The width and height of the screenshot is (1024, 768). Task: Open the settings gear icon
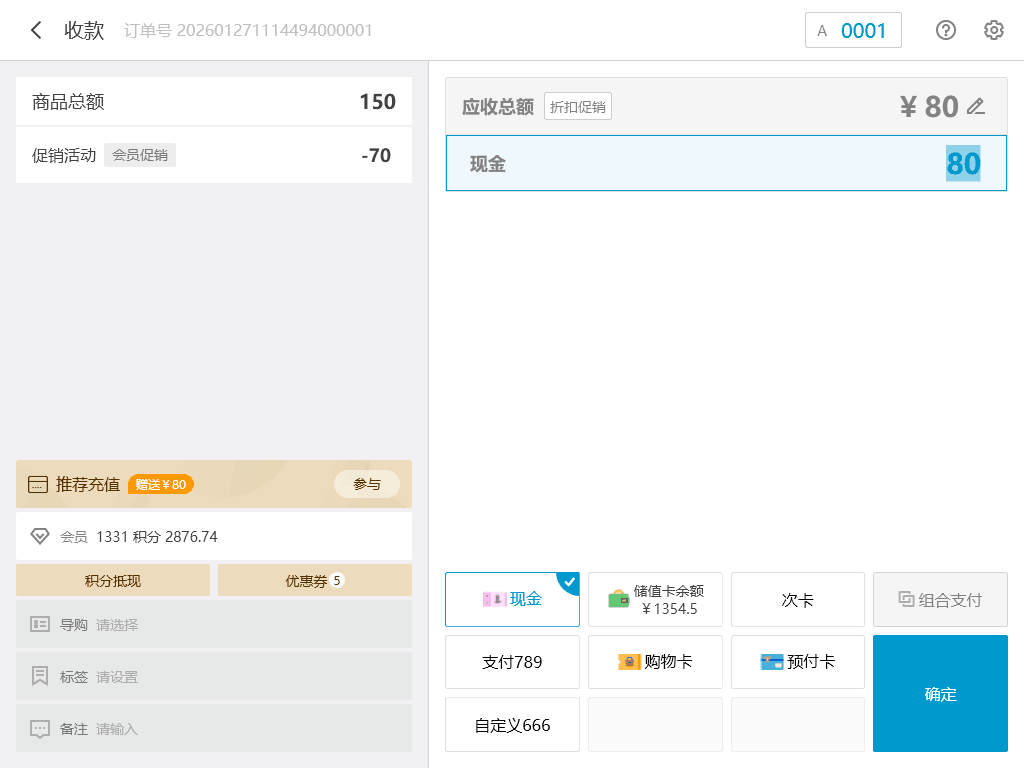pos(993,30)
